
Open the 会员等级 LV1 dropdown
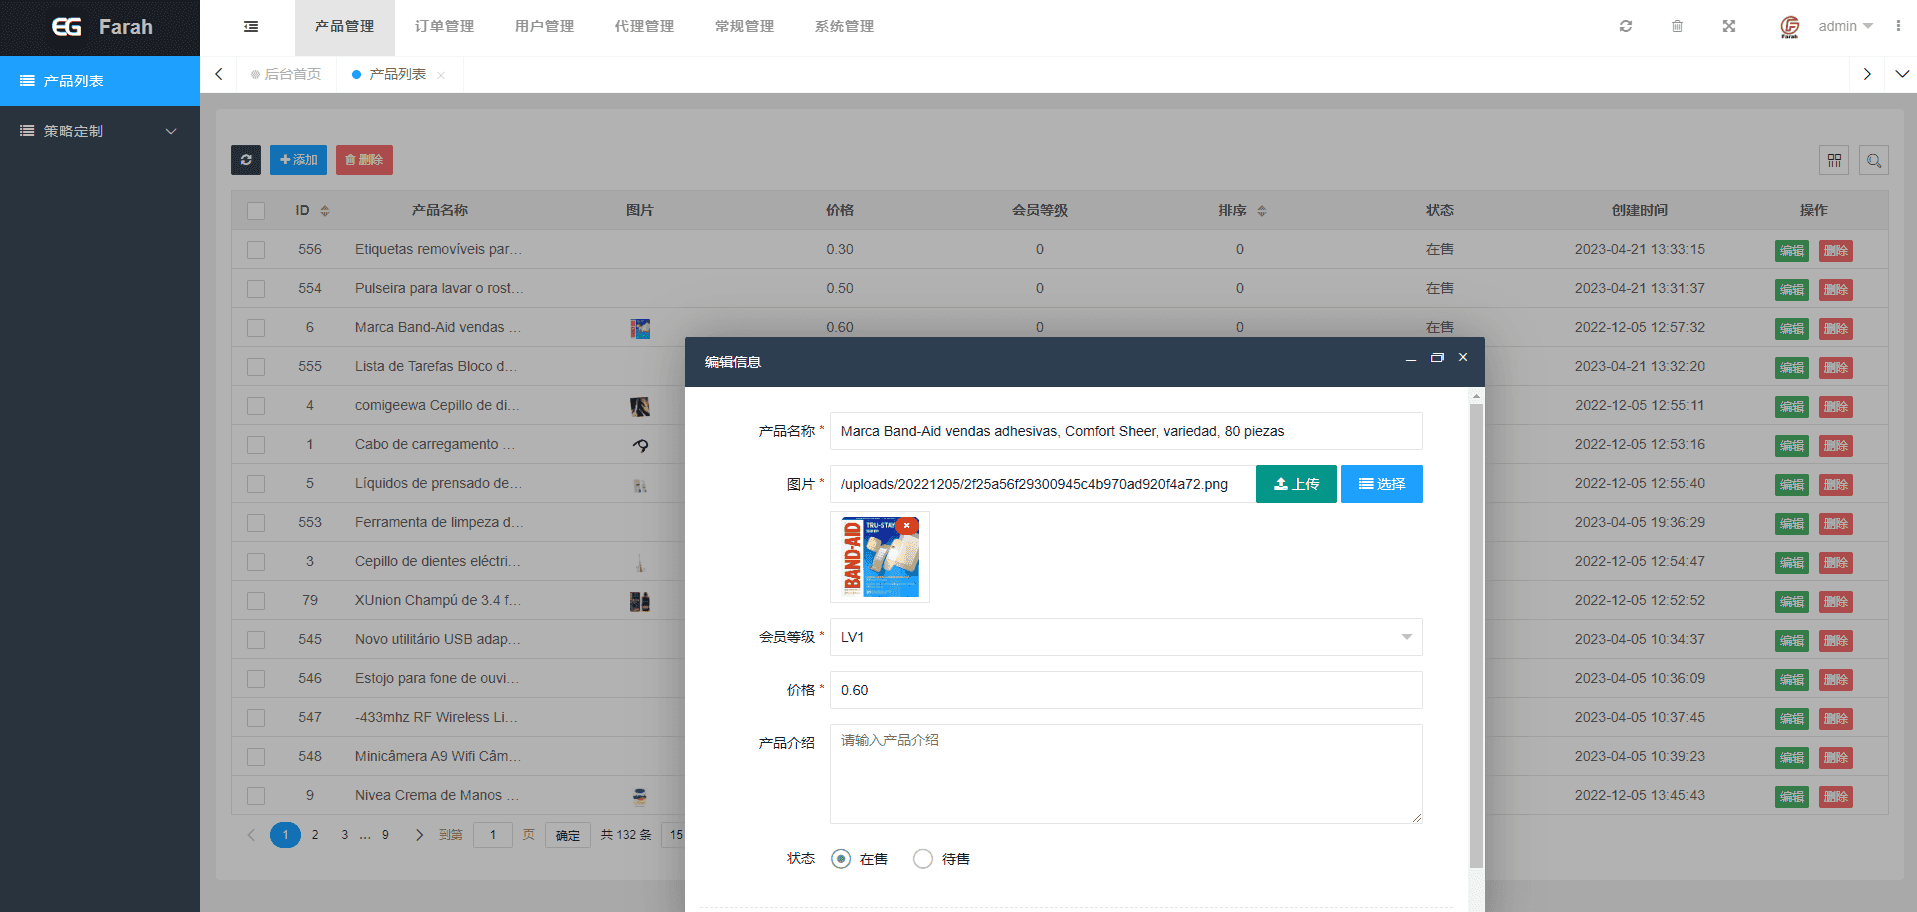pyautogui.click(x=1125, y=637)
